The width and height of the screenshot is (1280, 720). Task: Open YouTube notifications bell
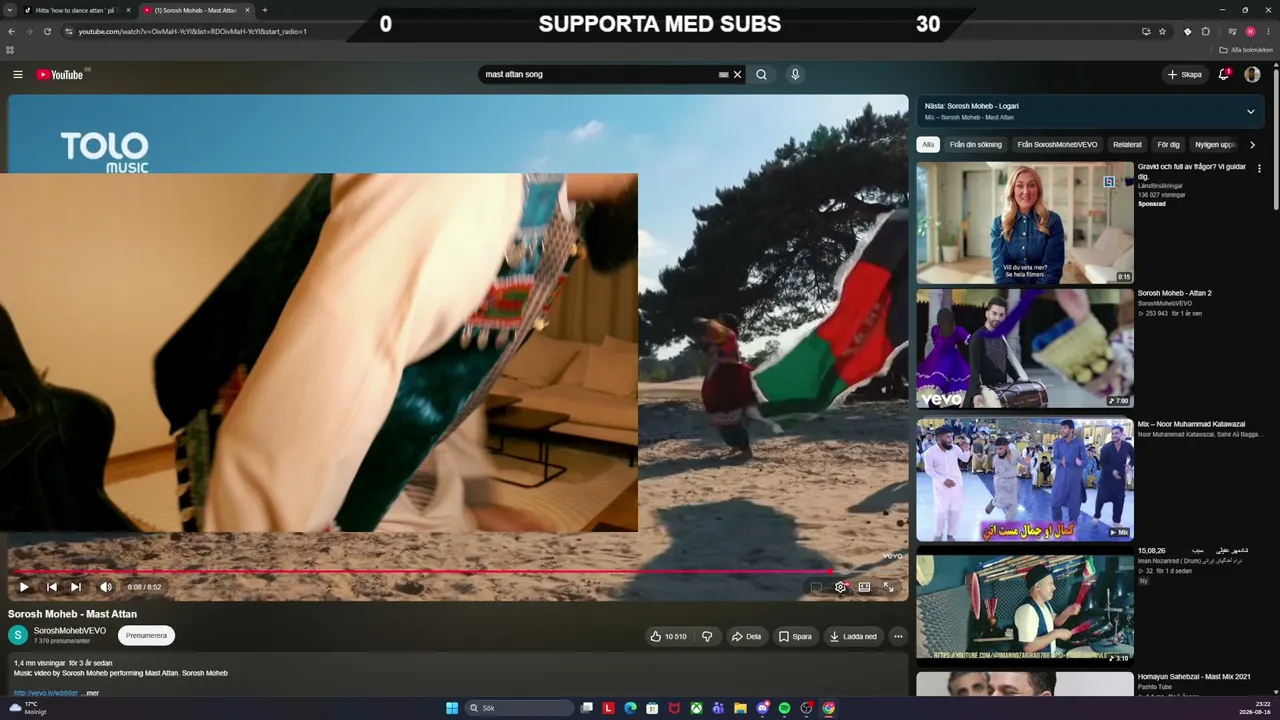1224,74
